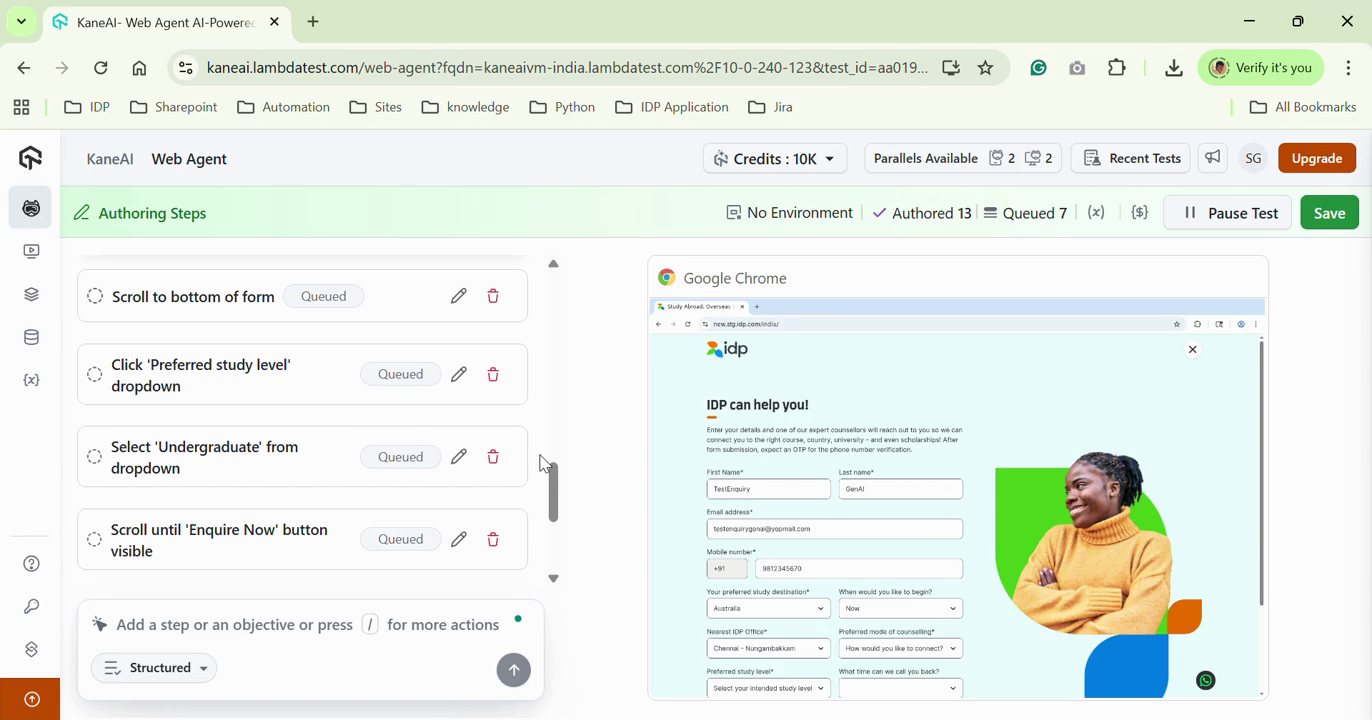1372x720 pixels.
Task: Edit the Click 'Preferred study level' step
Action: click(x=459, y=375)
